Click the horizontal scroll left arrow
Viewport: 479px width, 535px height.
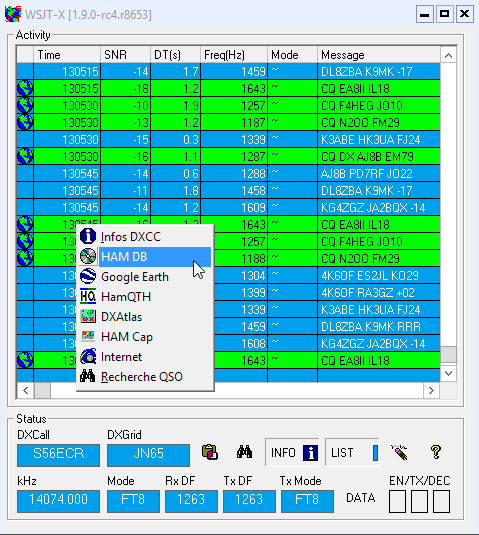[25, 390]
